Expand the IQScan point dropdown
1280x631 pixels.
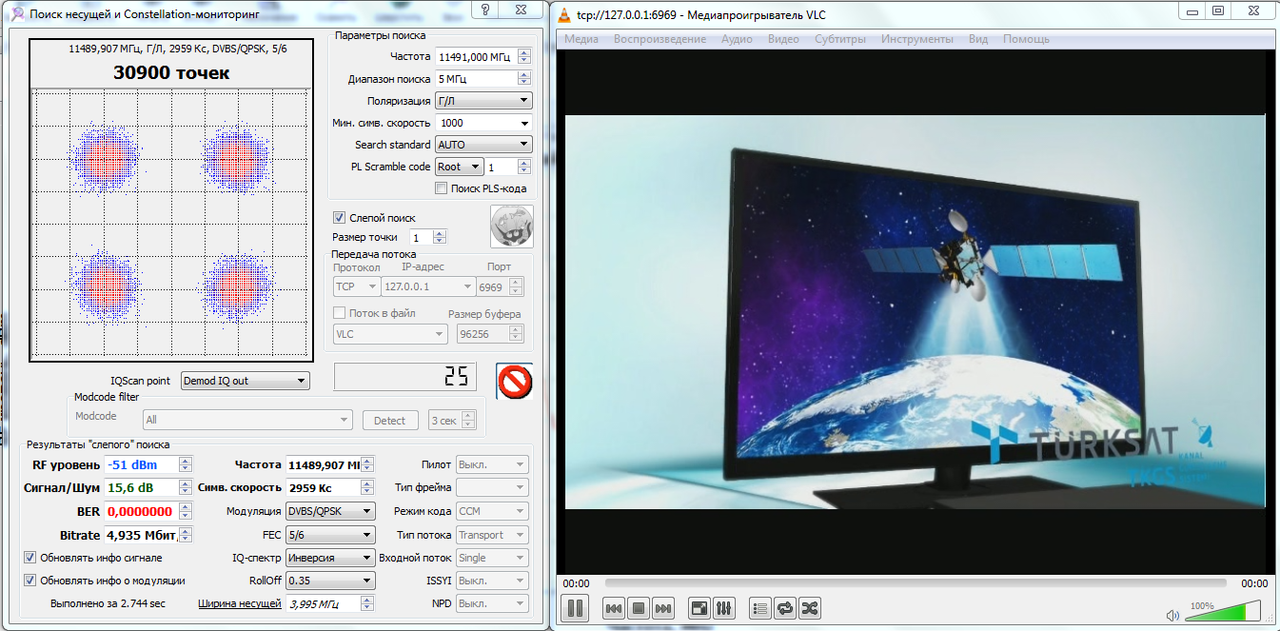[244, 381]
